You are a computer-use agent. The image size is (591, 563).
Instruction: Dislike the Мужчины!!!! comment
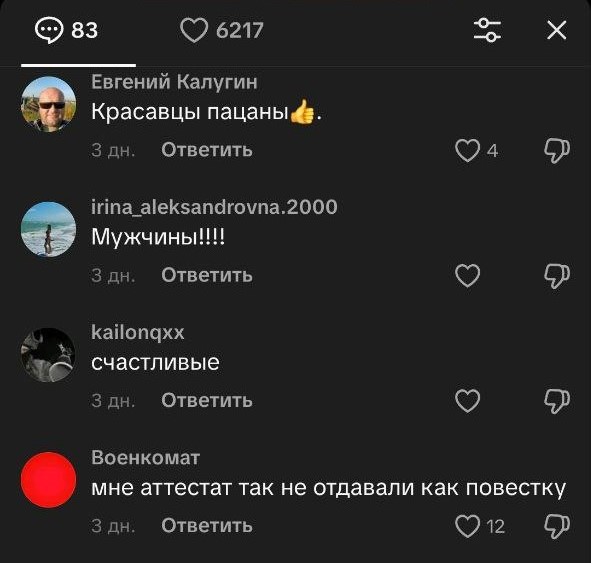pyautogui.click(x=557, y=275)
